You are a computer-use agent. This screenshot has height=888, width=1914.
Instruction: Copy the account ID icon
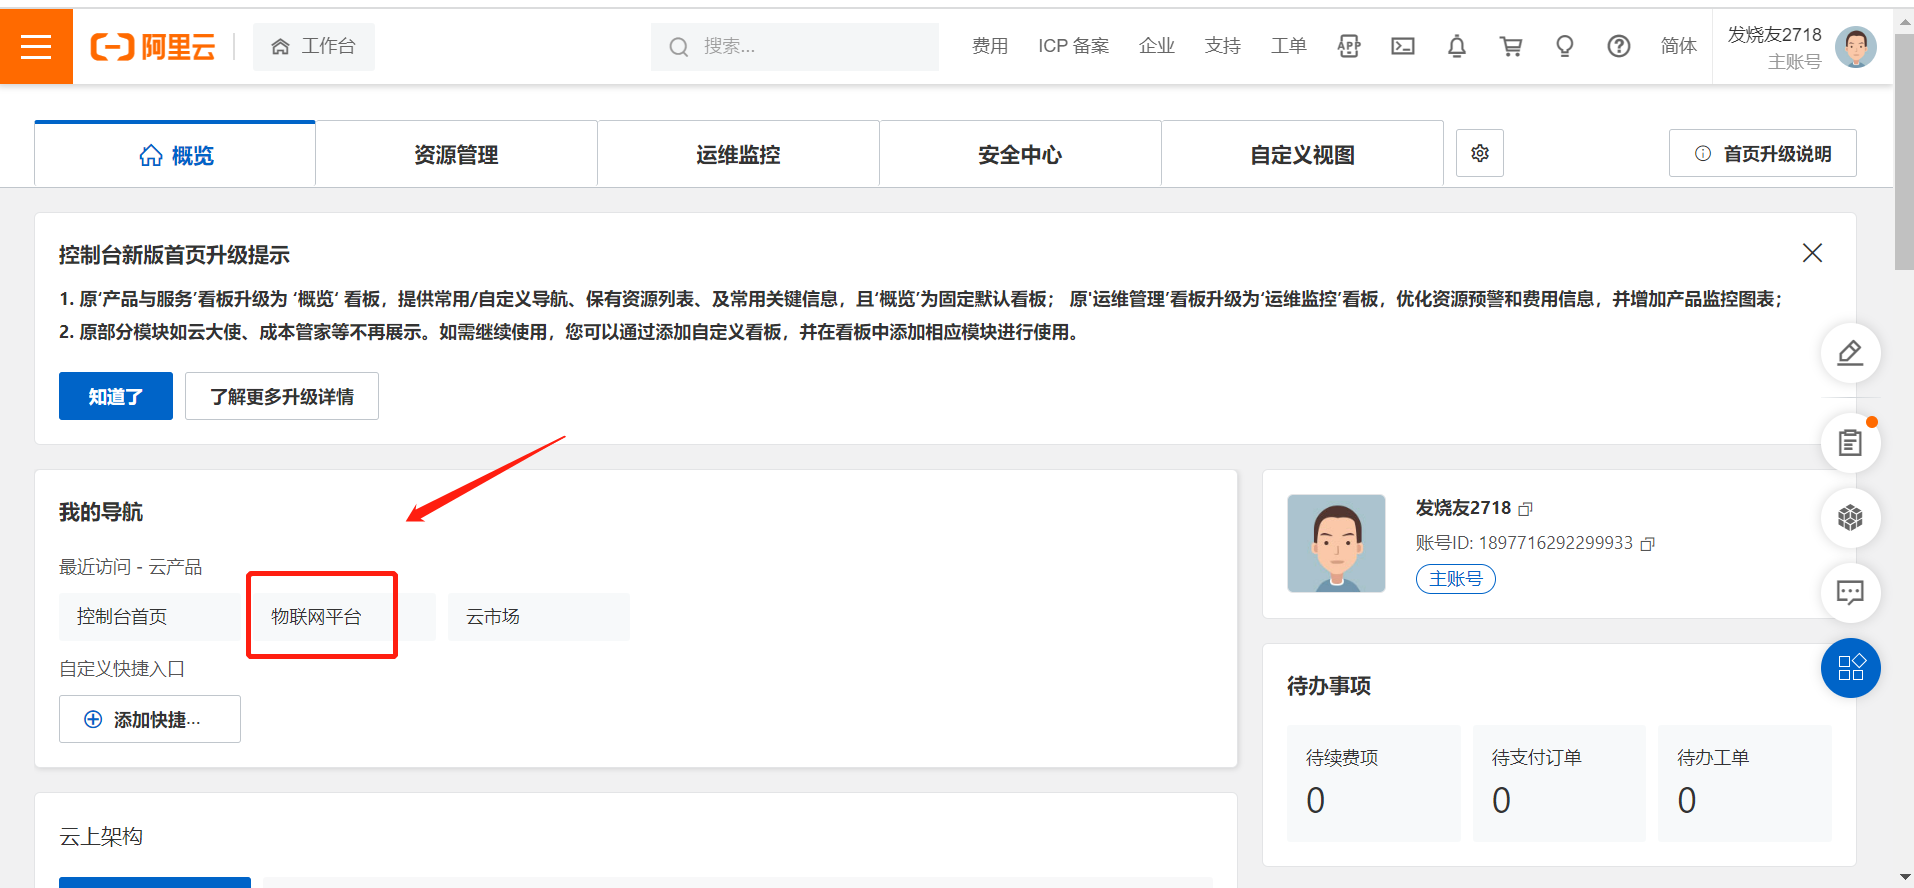click(x=1648, y=544)
